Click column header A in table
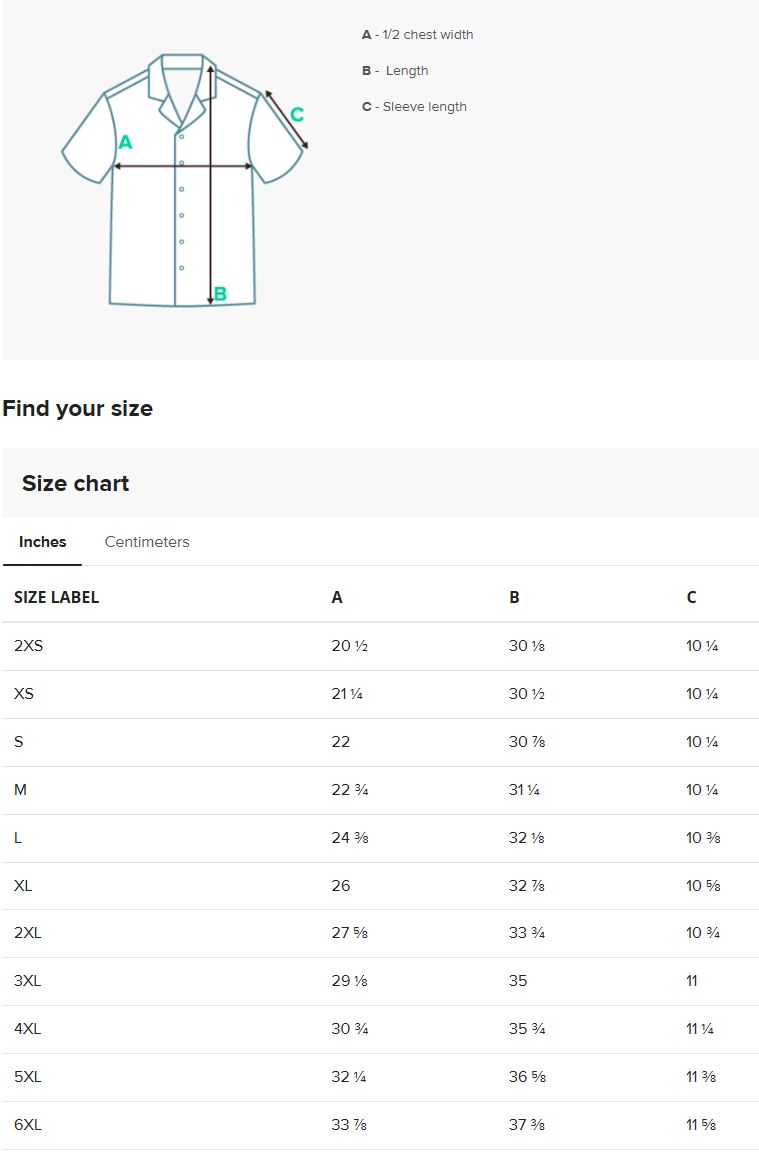The width and height of the screenshot is (759, 1167). click(x=337, y=597)
